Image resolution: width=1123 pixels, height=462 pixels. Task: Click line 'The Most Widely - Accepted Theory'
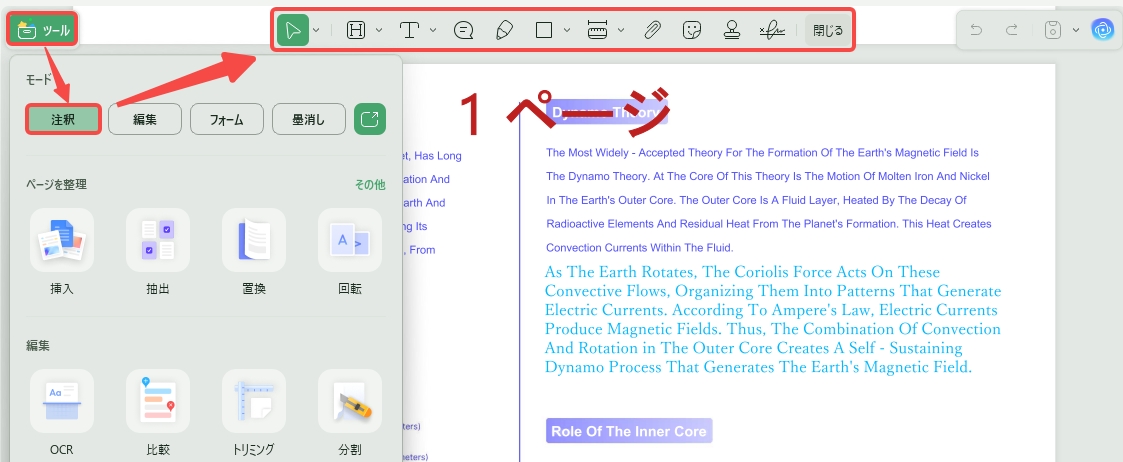click(x=762, y=153)
